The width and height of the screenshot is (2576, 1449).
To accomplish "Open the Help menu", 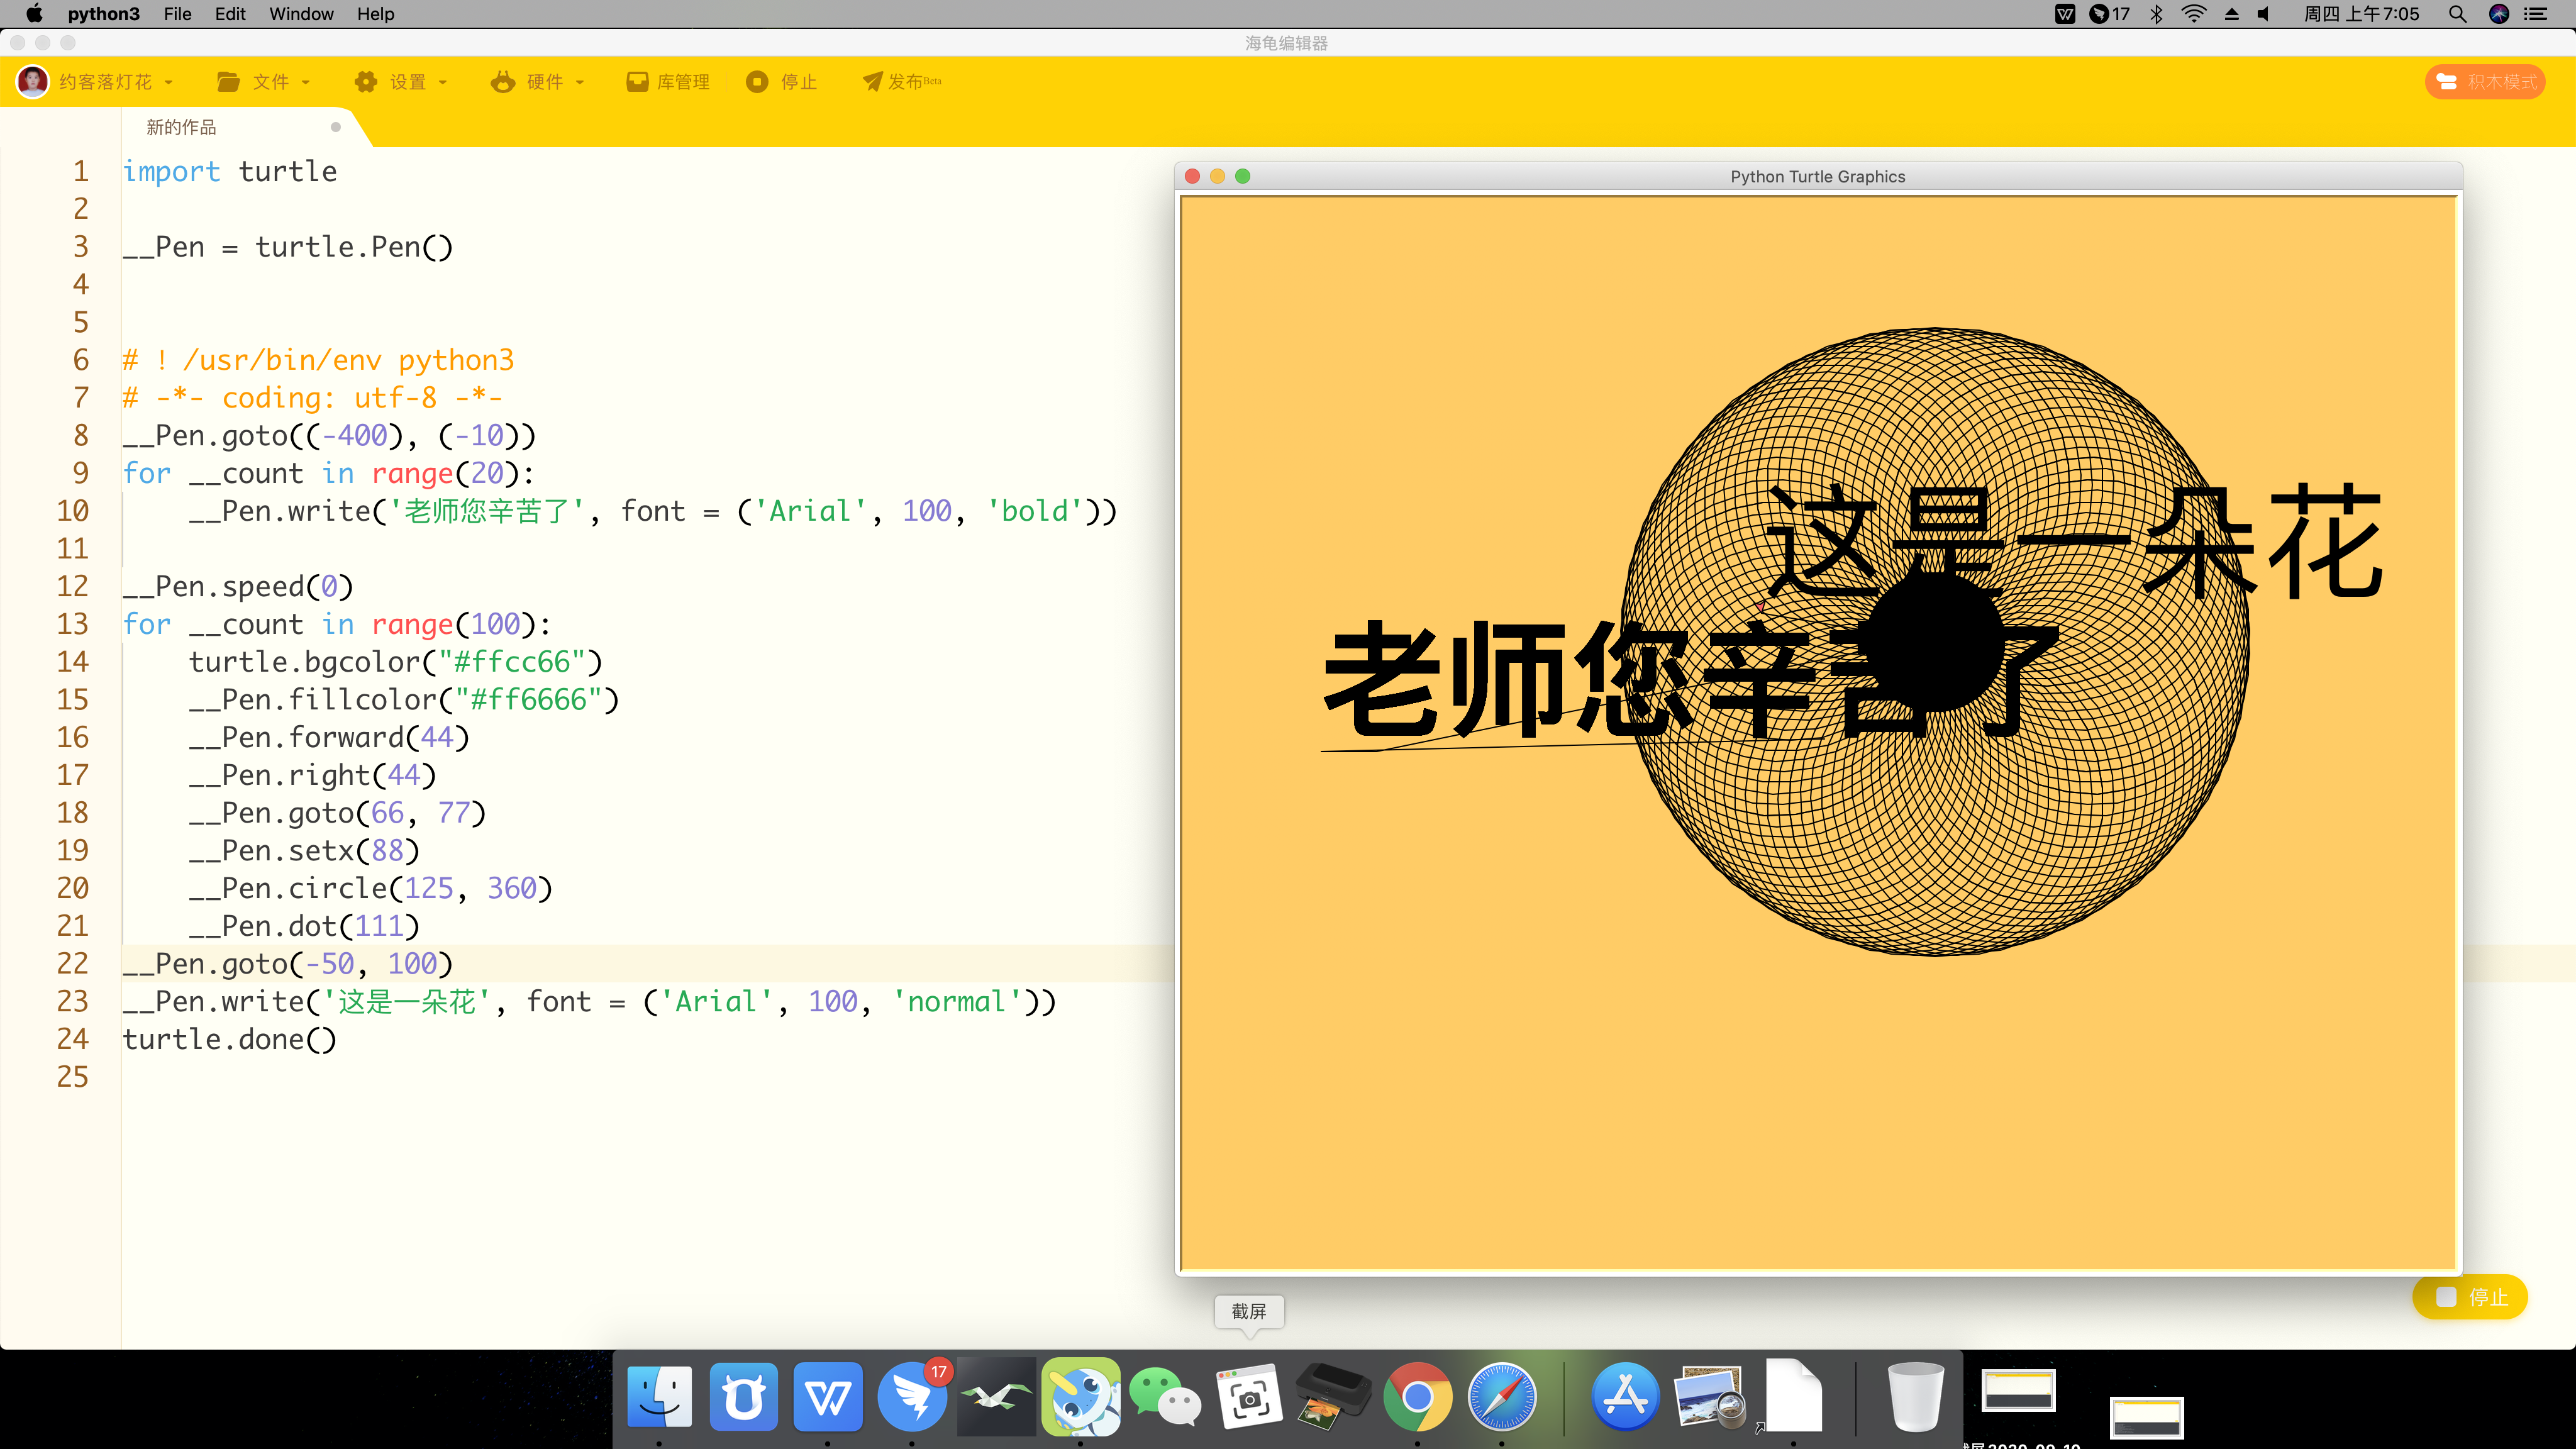I will point(376,14).
